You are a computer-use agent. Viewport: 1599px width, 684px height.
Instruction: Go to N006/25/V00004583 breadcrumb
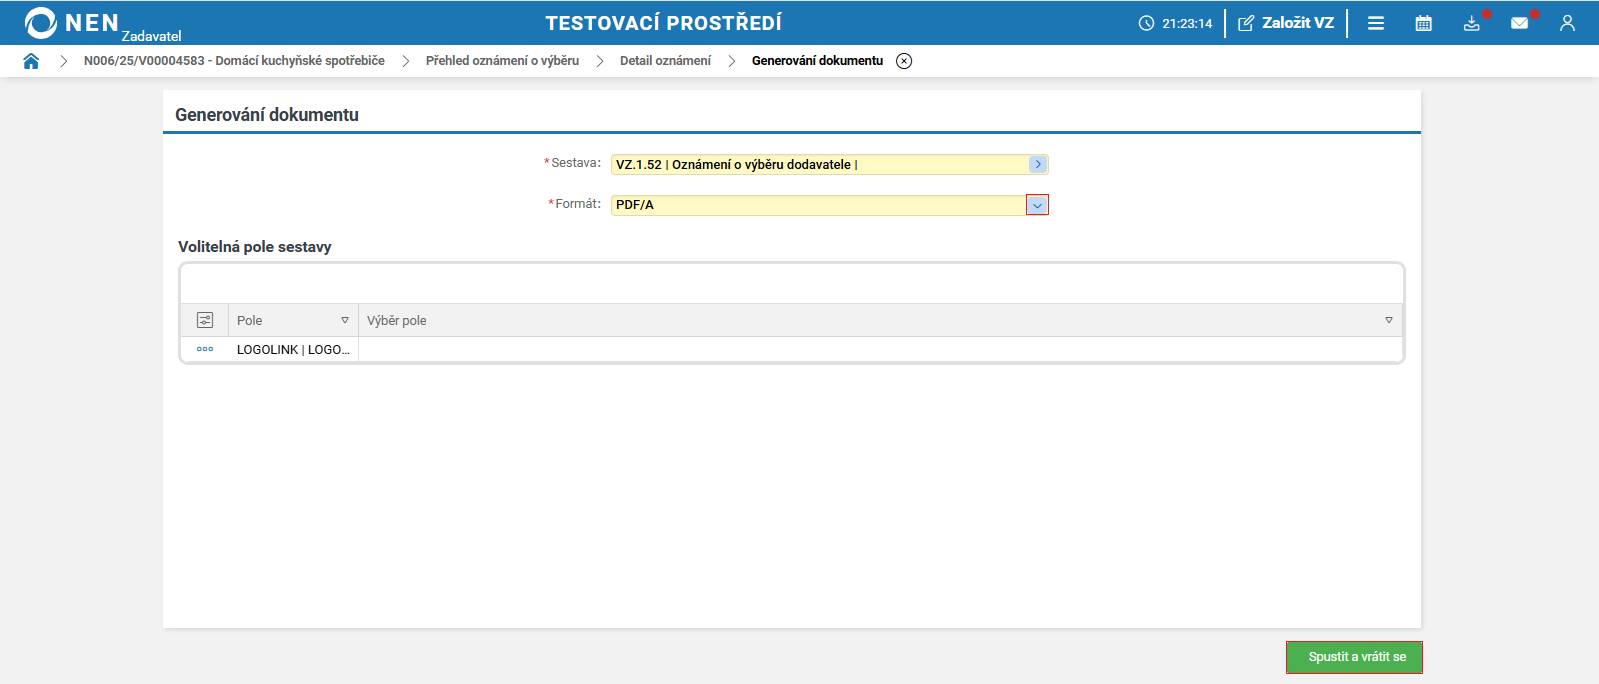click(234, 61)
